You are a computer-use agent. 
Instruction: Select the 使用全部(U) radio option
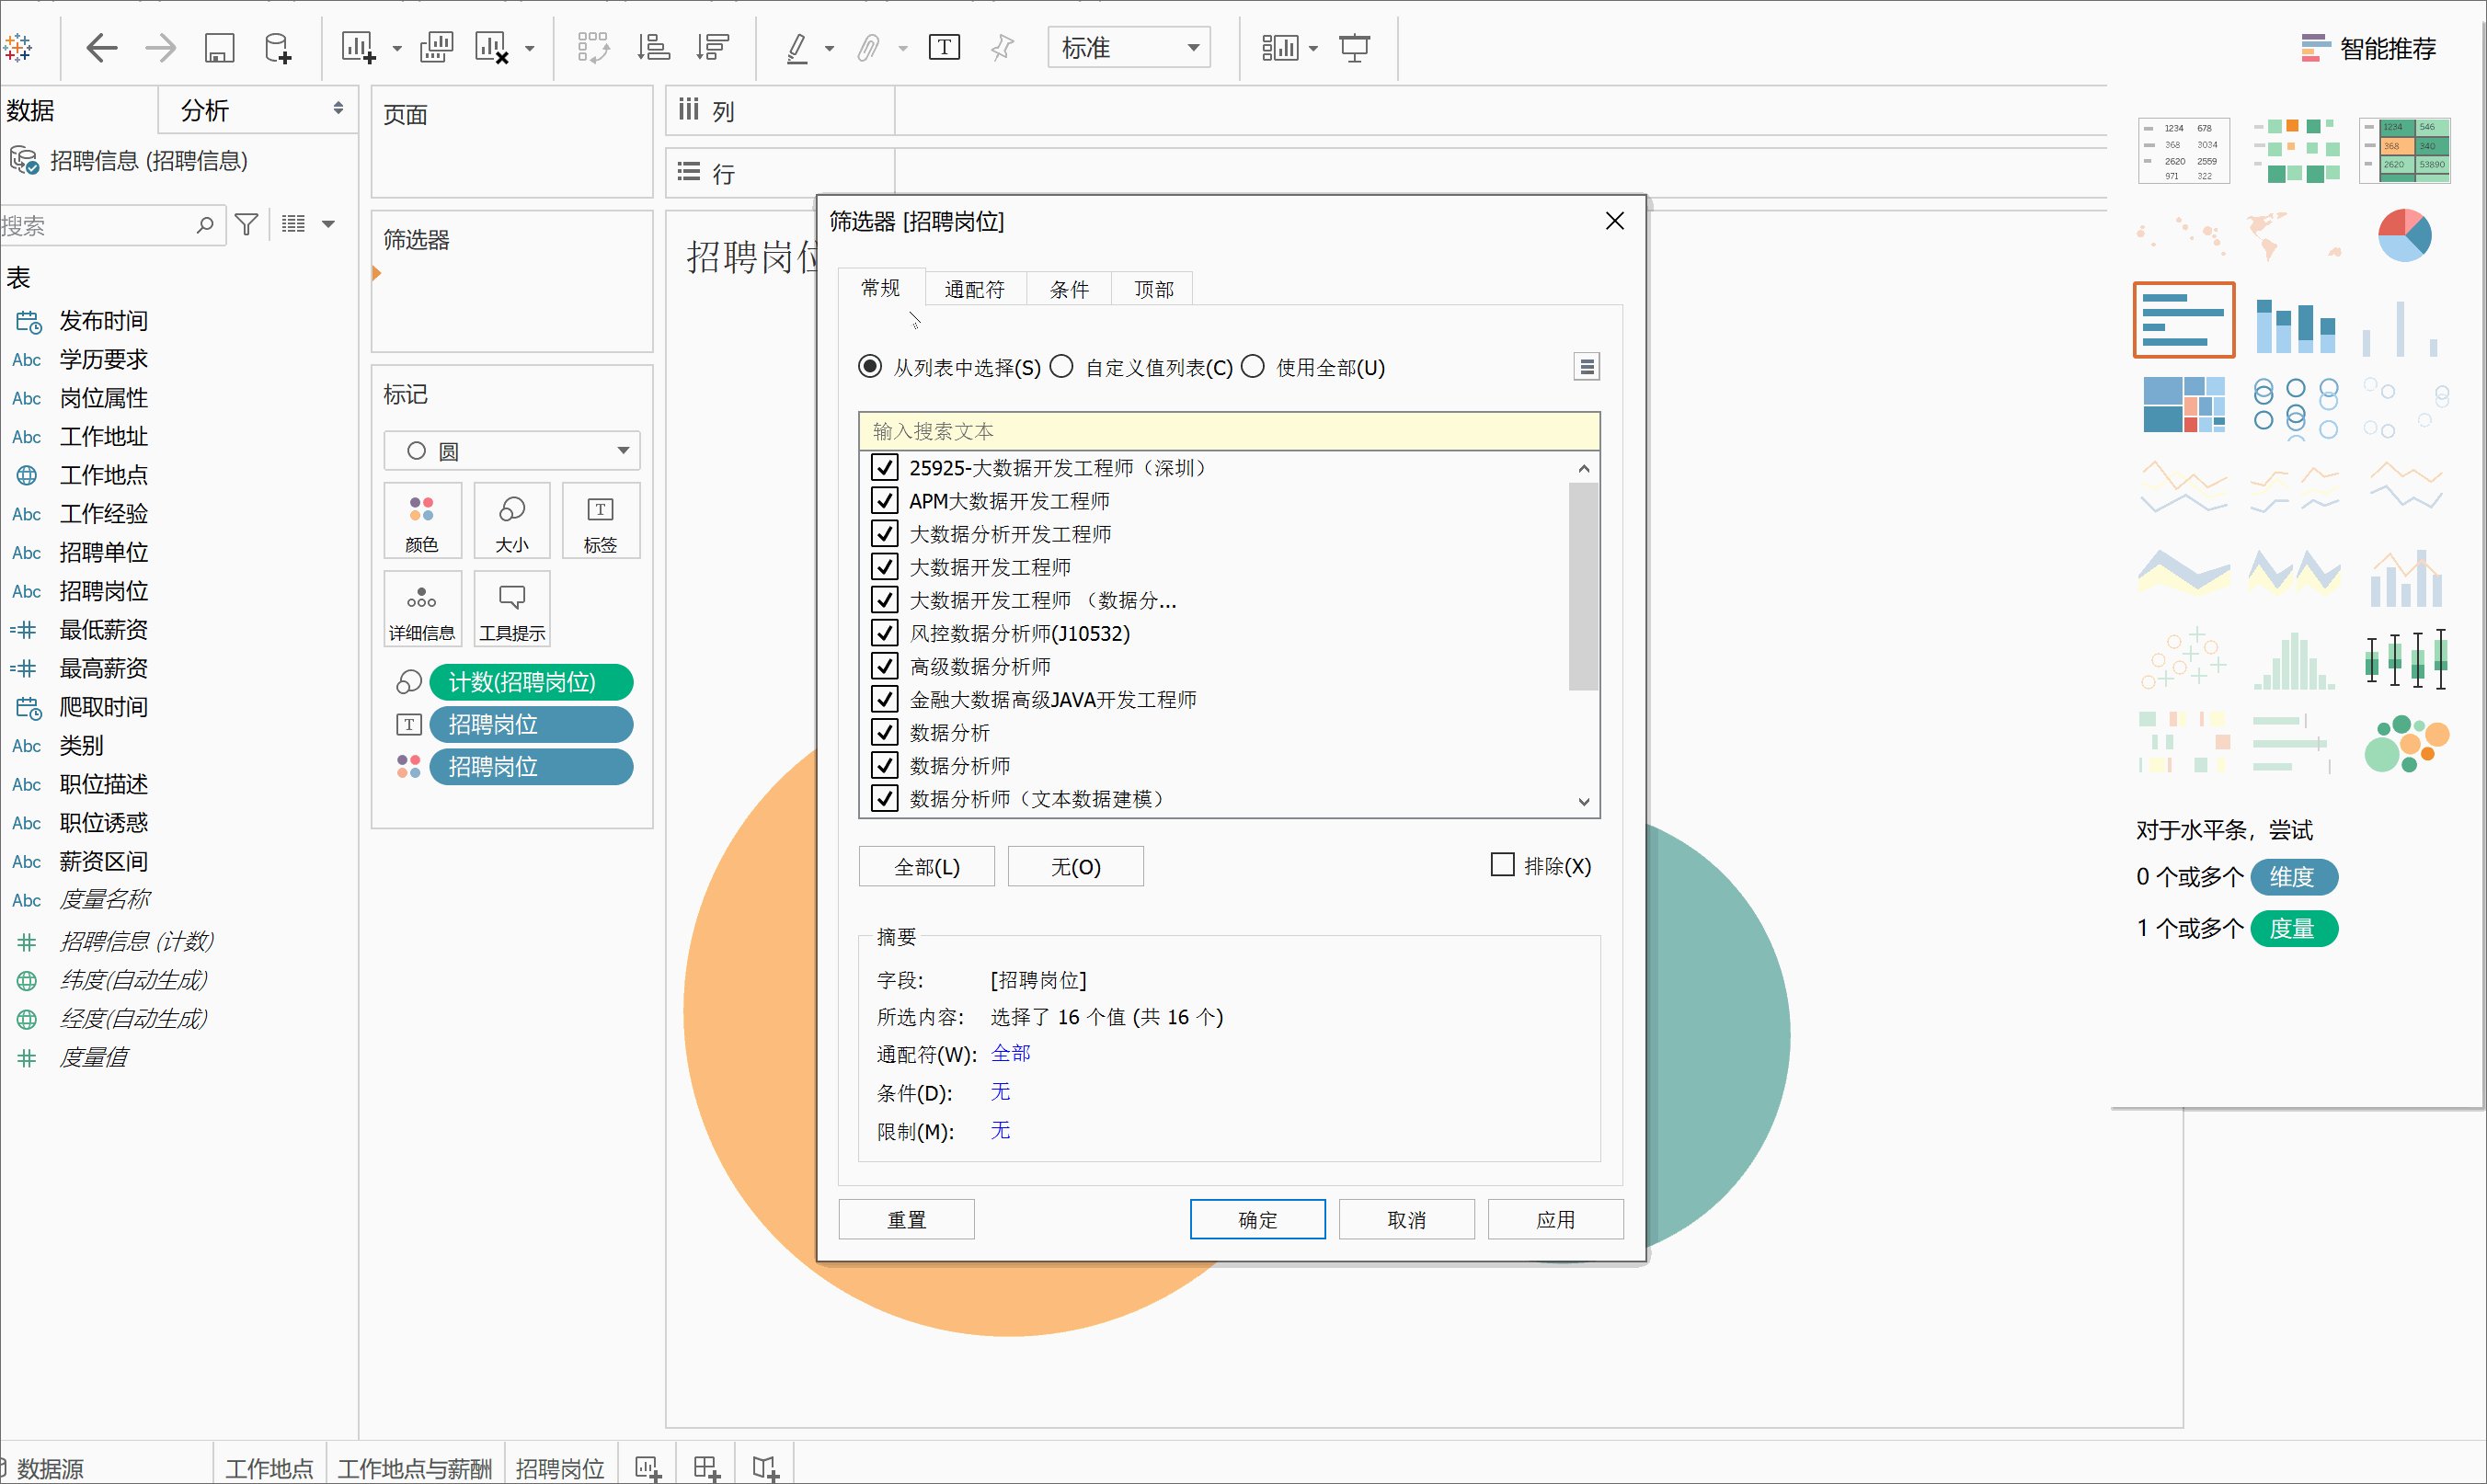tap(1253, 367)
